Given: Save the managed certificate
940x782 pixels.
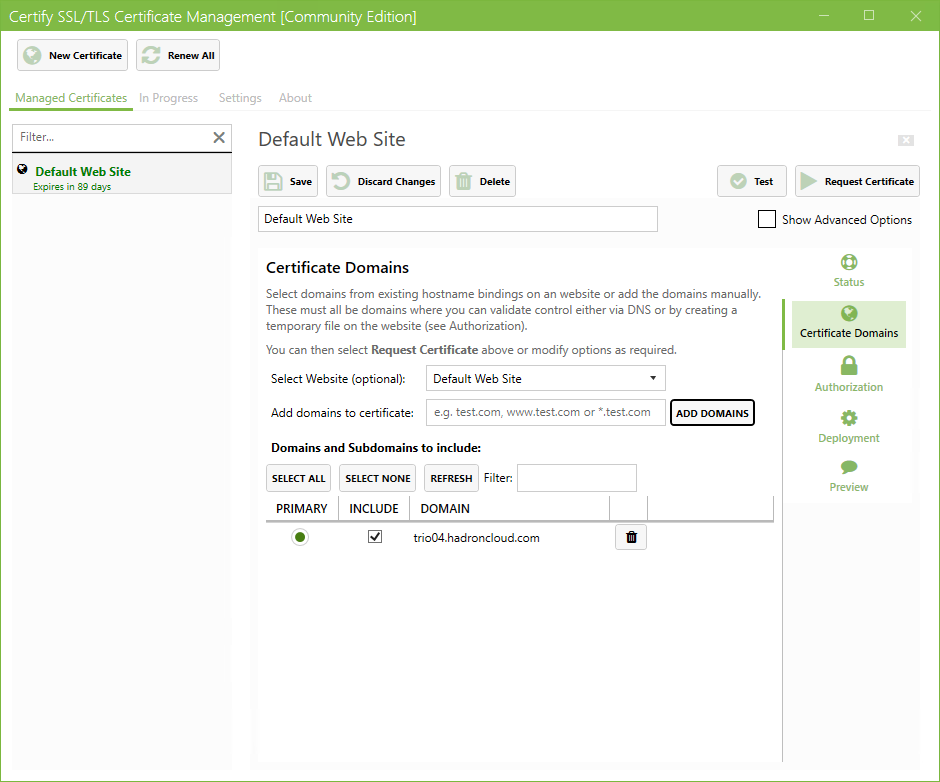Looking at the screenshot, I should click(x=288, y=181).
